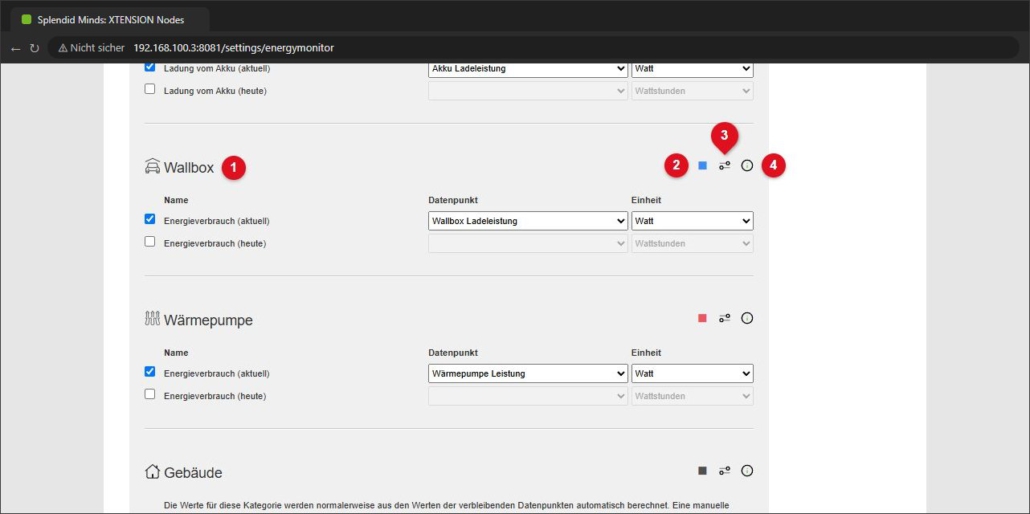Enable Ladung vom Akku (heute)
The image size is (1030, 514).
(150, 89)
